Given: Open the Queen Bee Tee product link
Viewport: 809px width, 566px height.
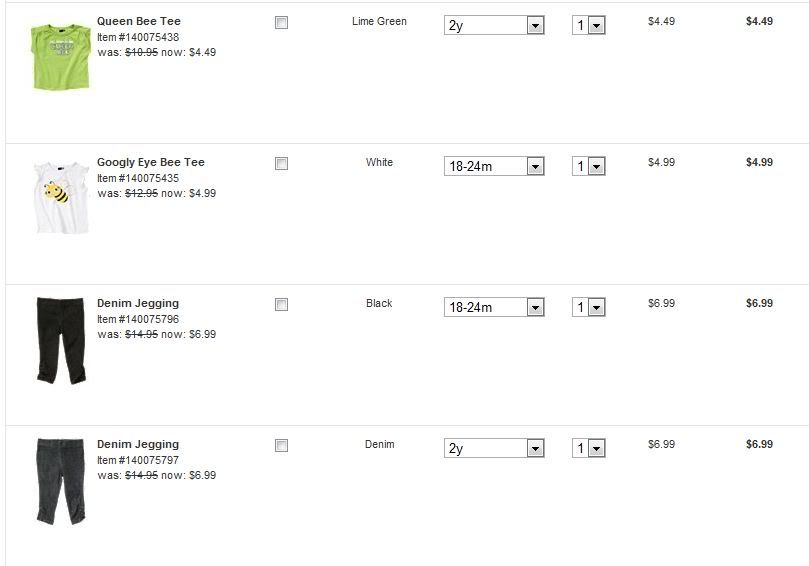Looking at the screenshot, I should [139, 21].
